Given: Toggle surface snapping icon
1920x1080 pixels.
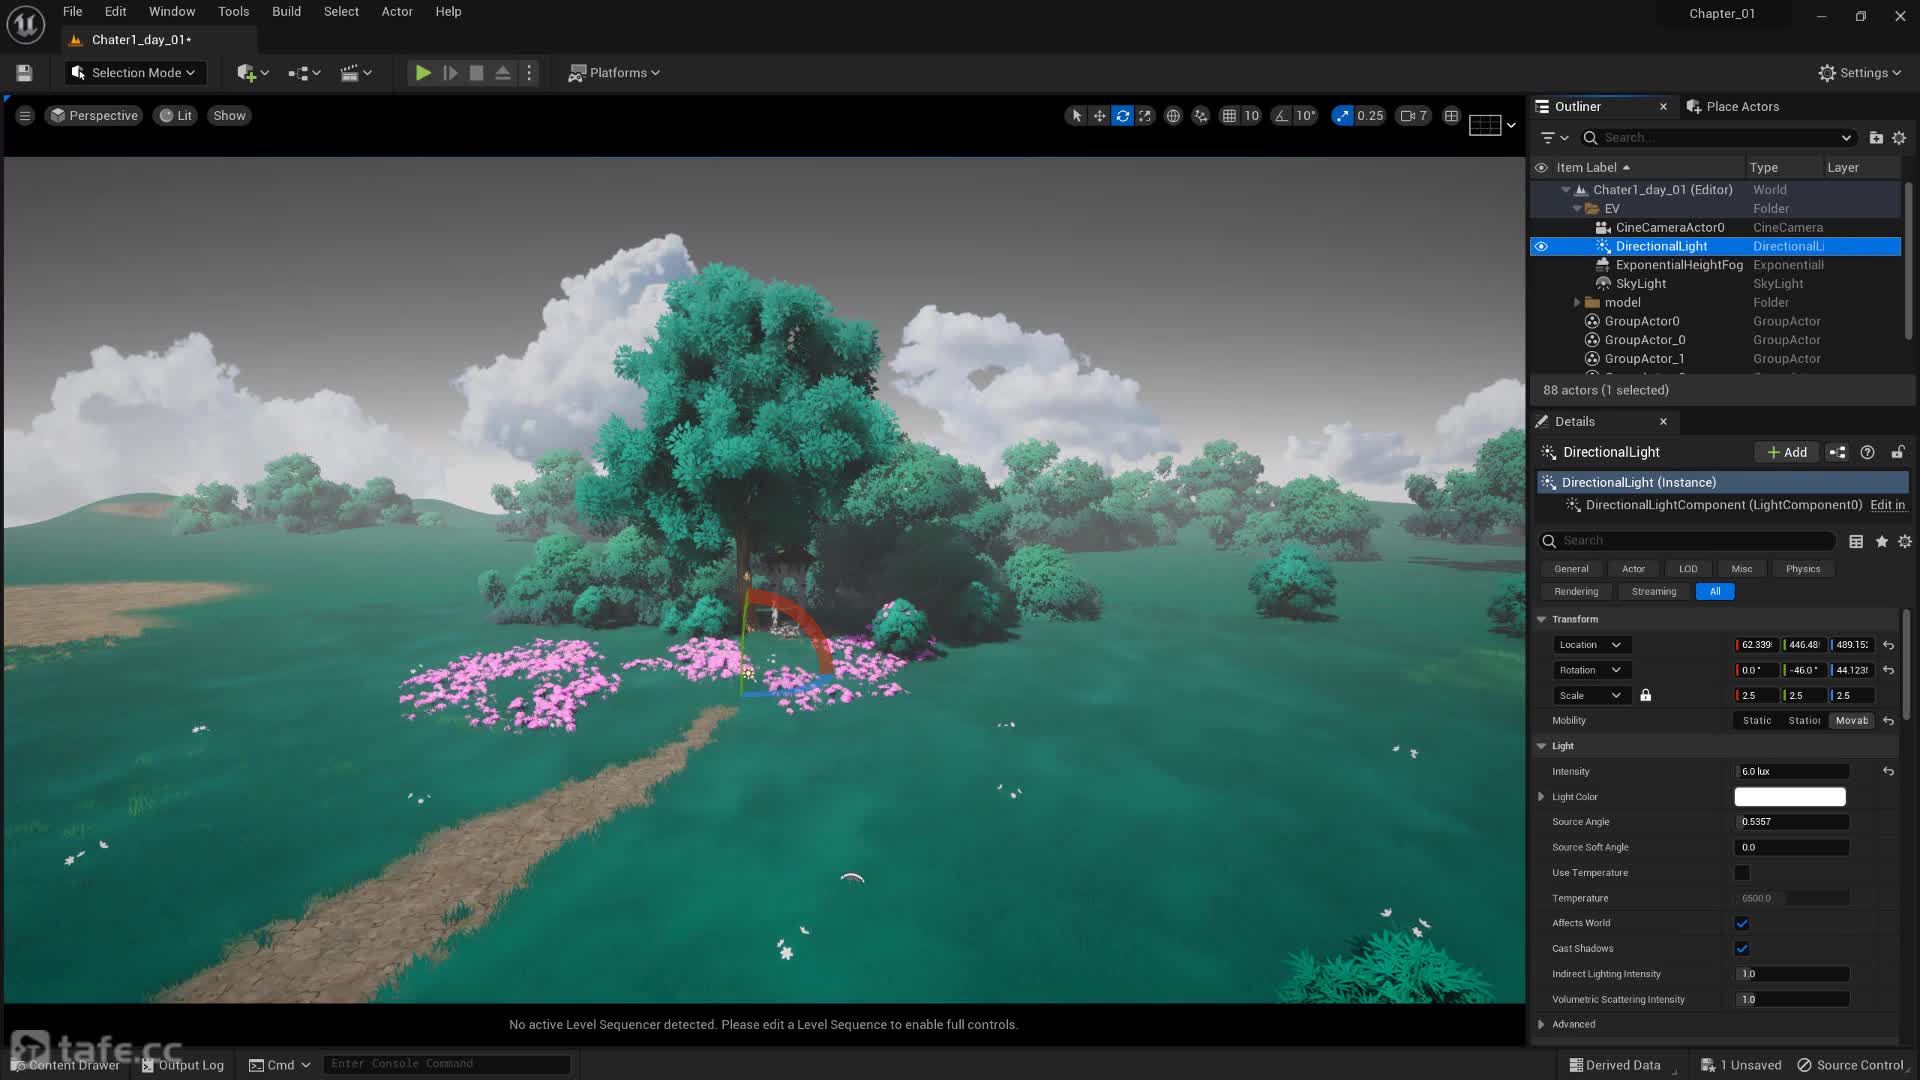Looking at the screenshot, I should (1201, 116).
